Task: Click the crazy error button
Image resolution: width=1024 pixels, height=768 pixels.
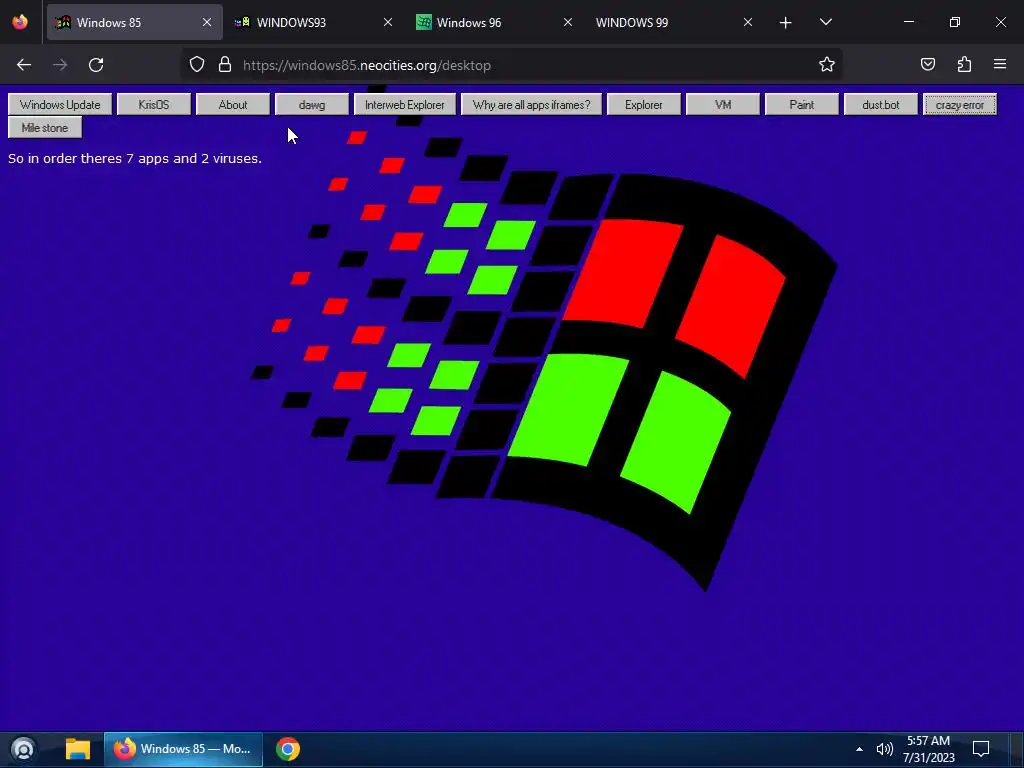Action: [x=960, y=104]
